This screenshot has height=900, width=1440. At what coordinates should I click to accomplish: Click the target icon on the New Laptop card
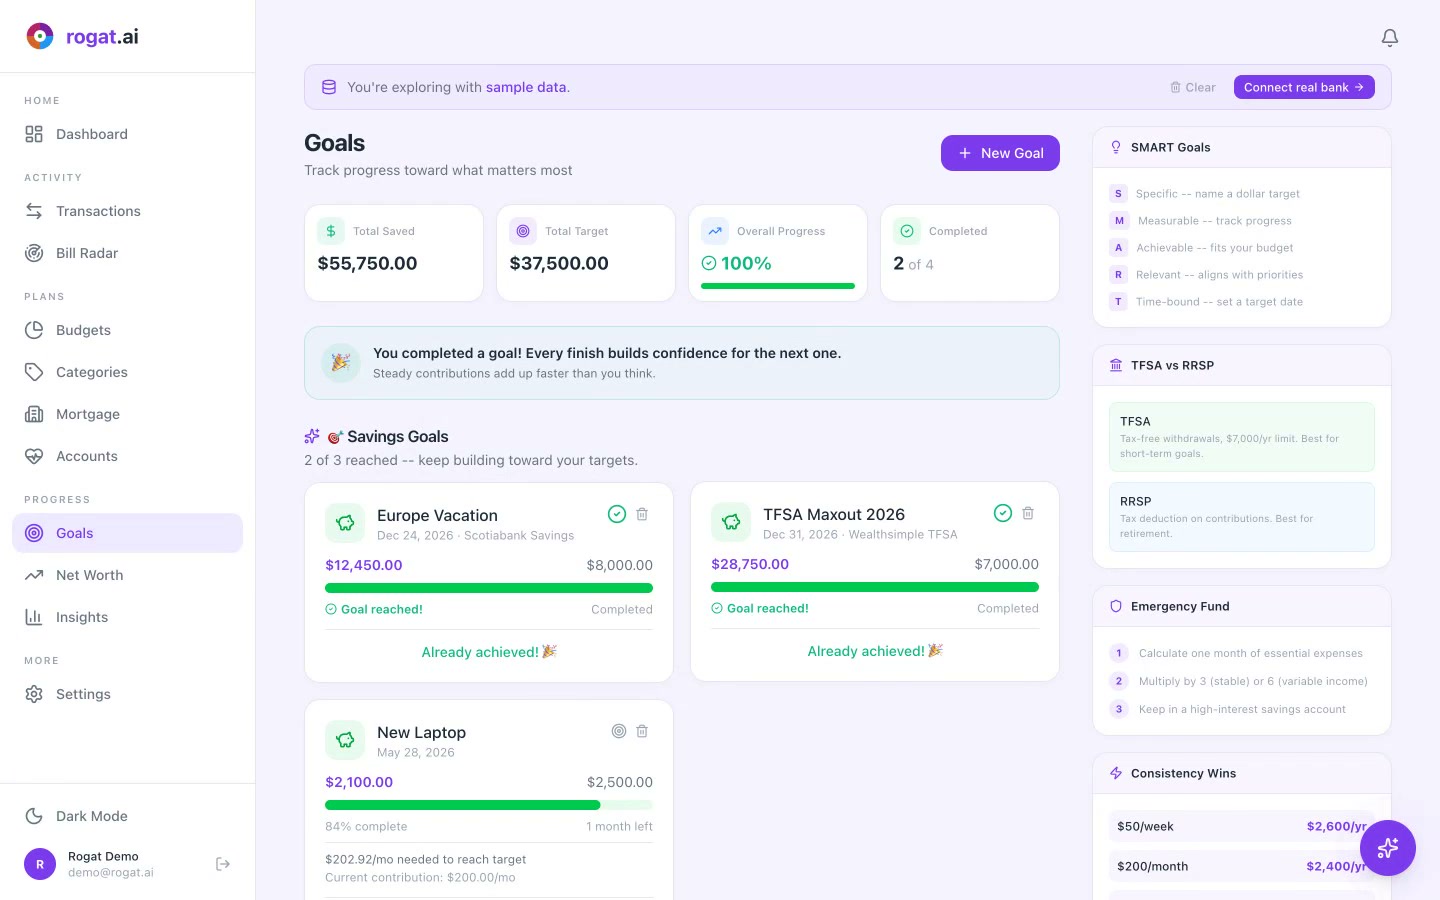[x=618, y=731]
